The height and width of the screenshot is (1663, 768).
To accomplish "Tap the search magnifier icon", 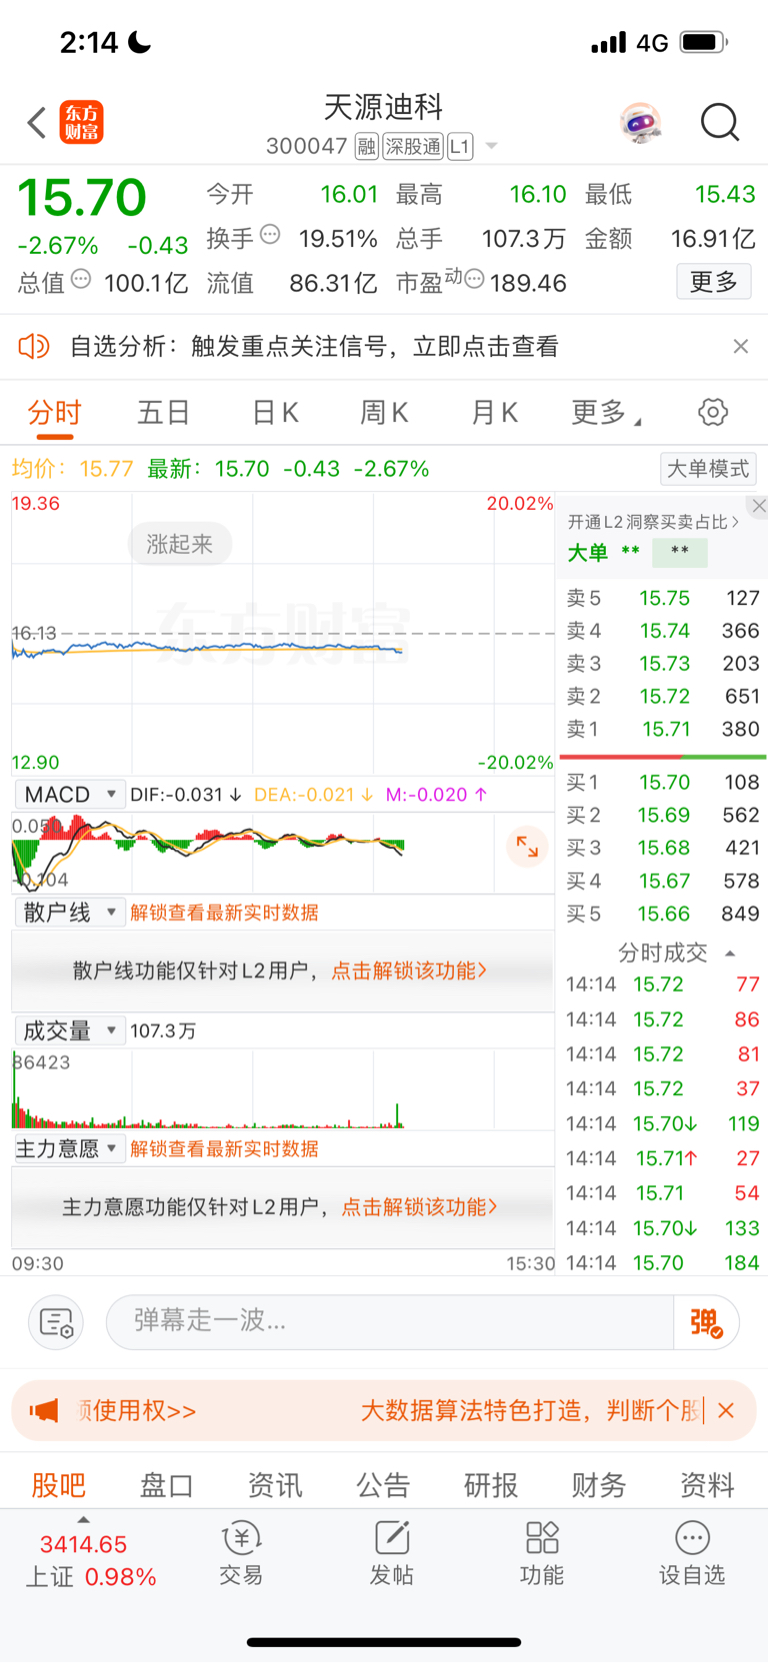I will [x=720, y=123].
